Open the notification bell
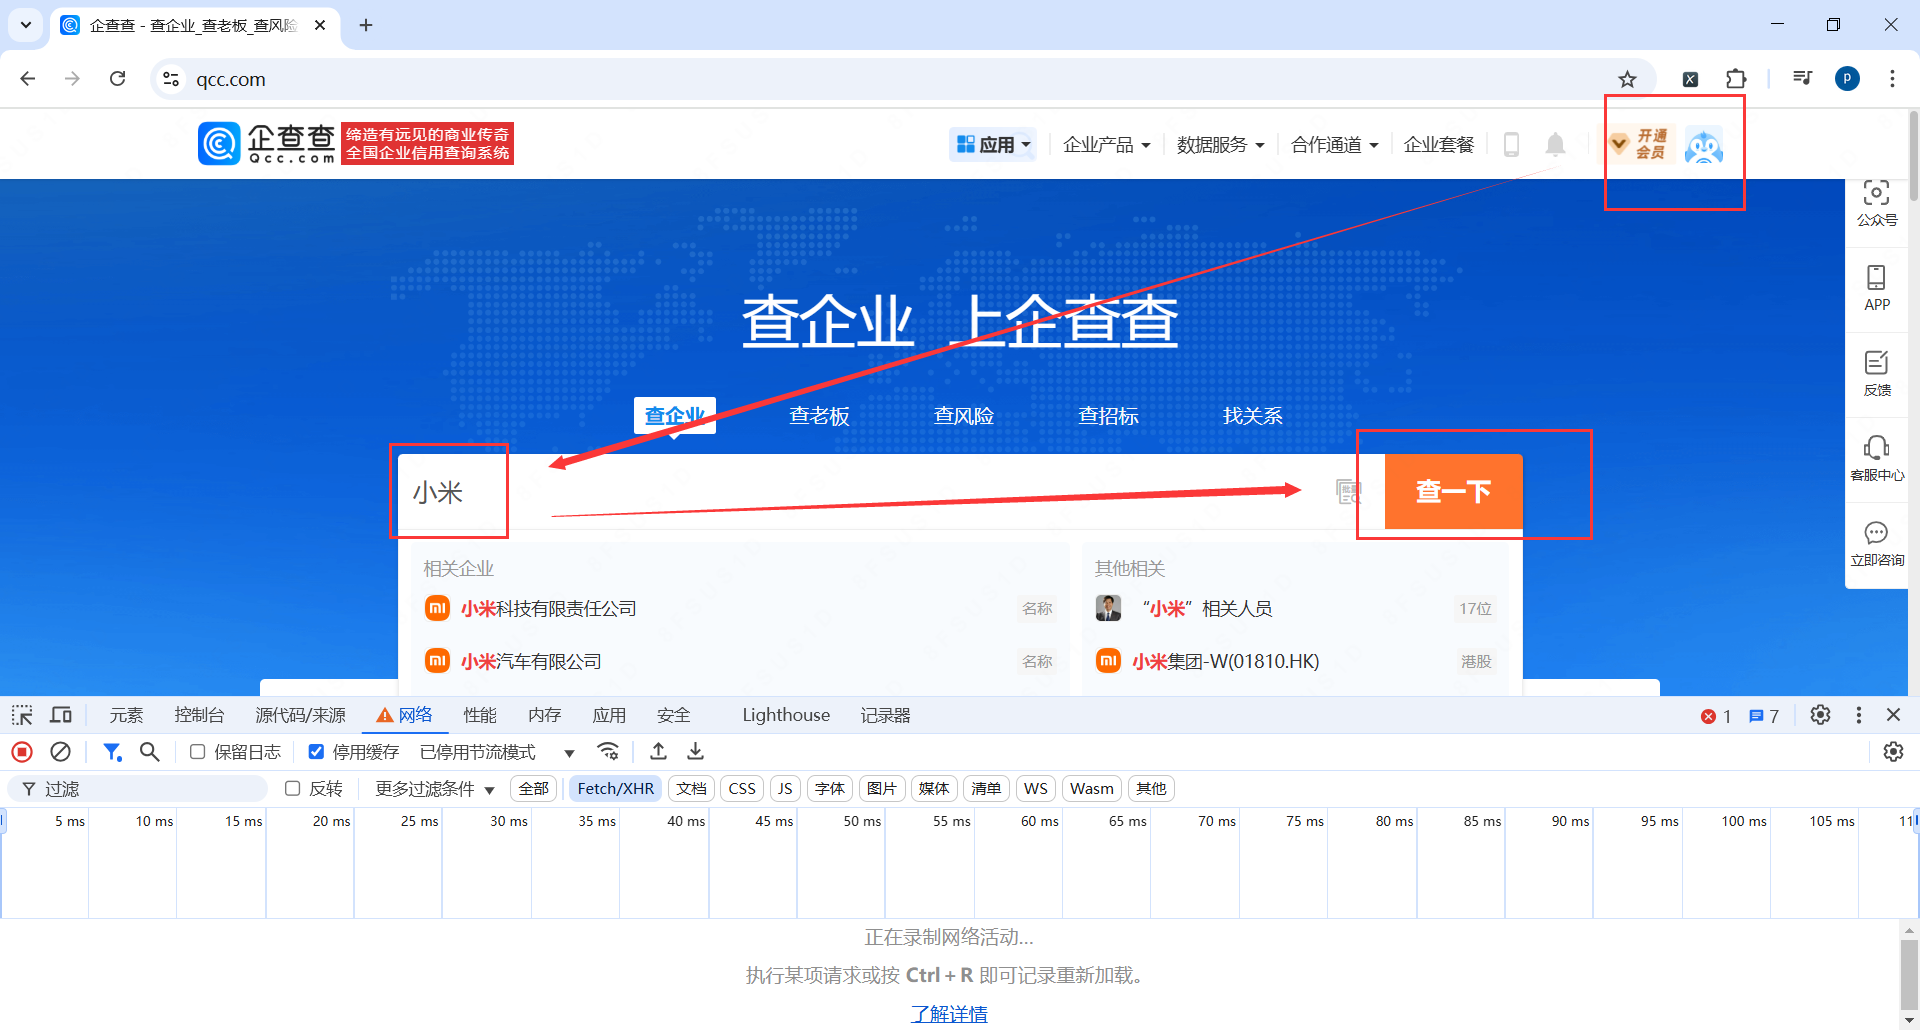This screenshot has width=1920, height=1030. click(1555, 145)
